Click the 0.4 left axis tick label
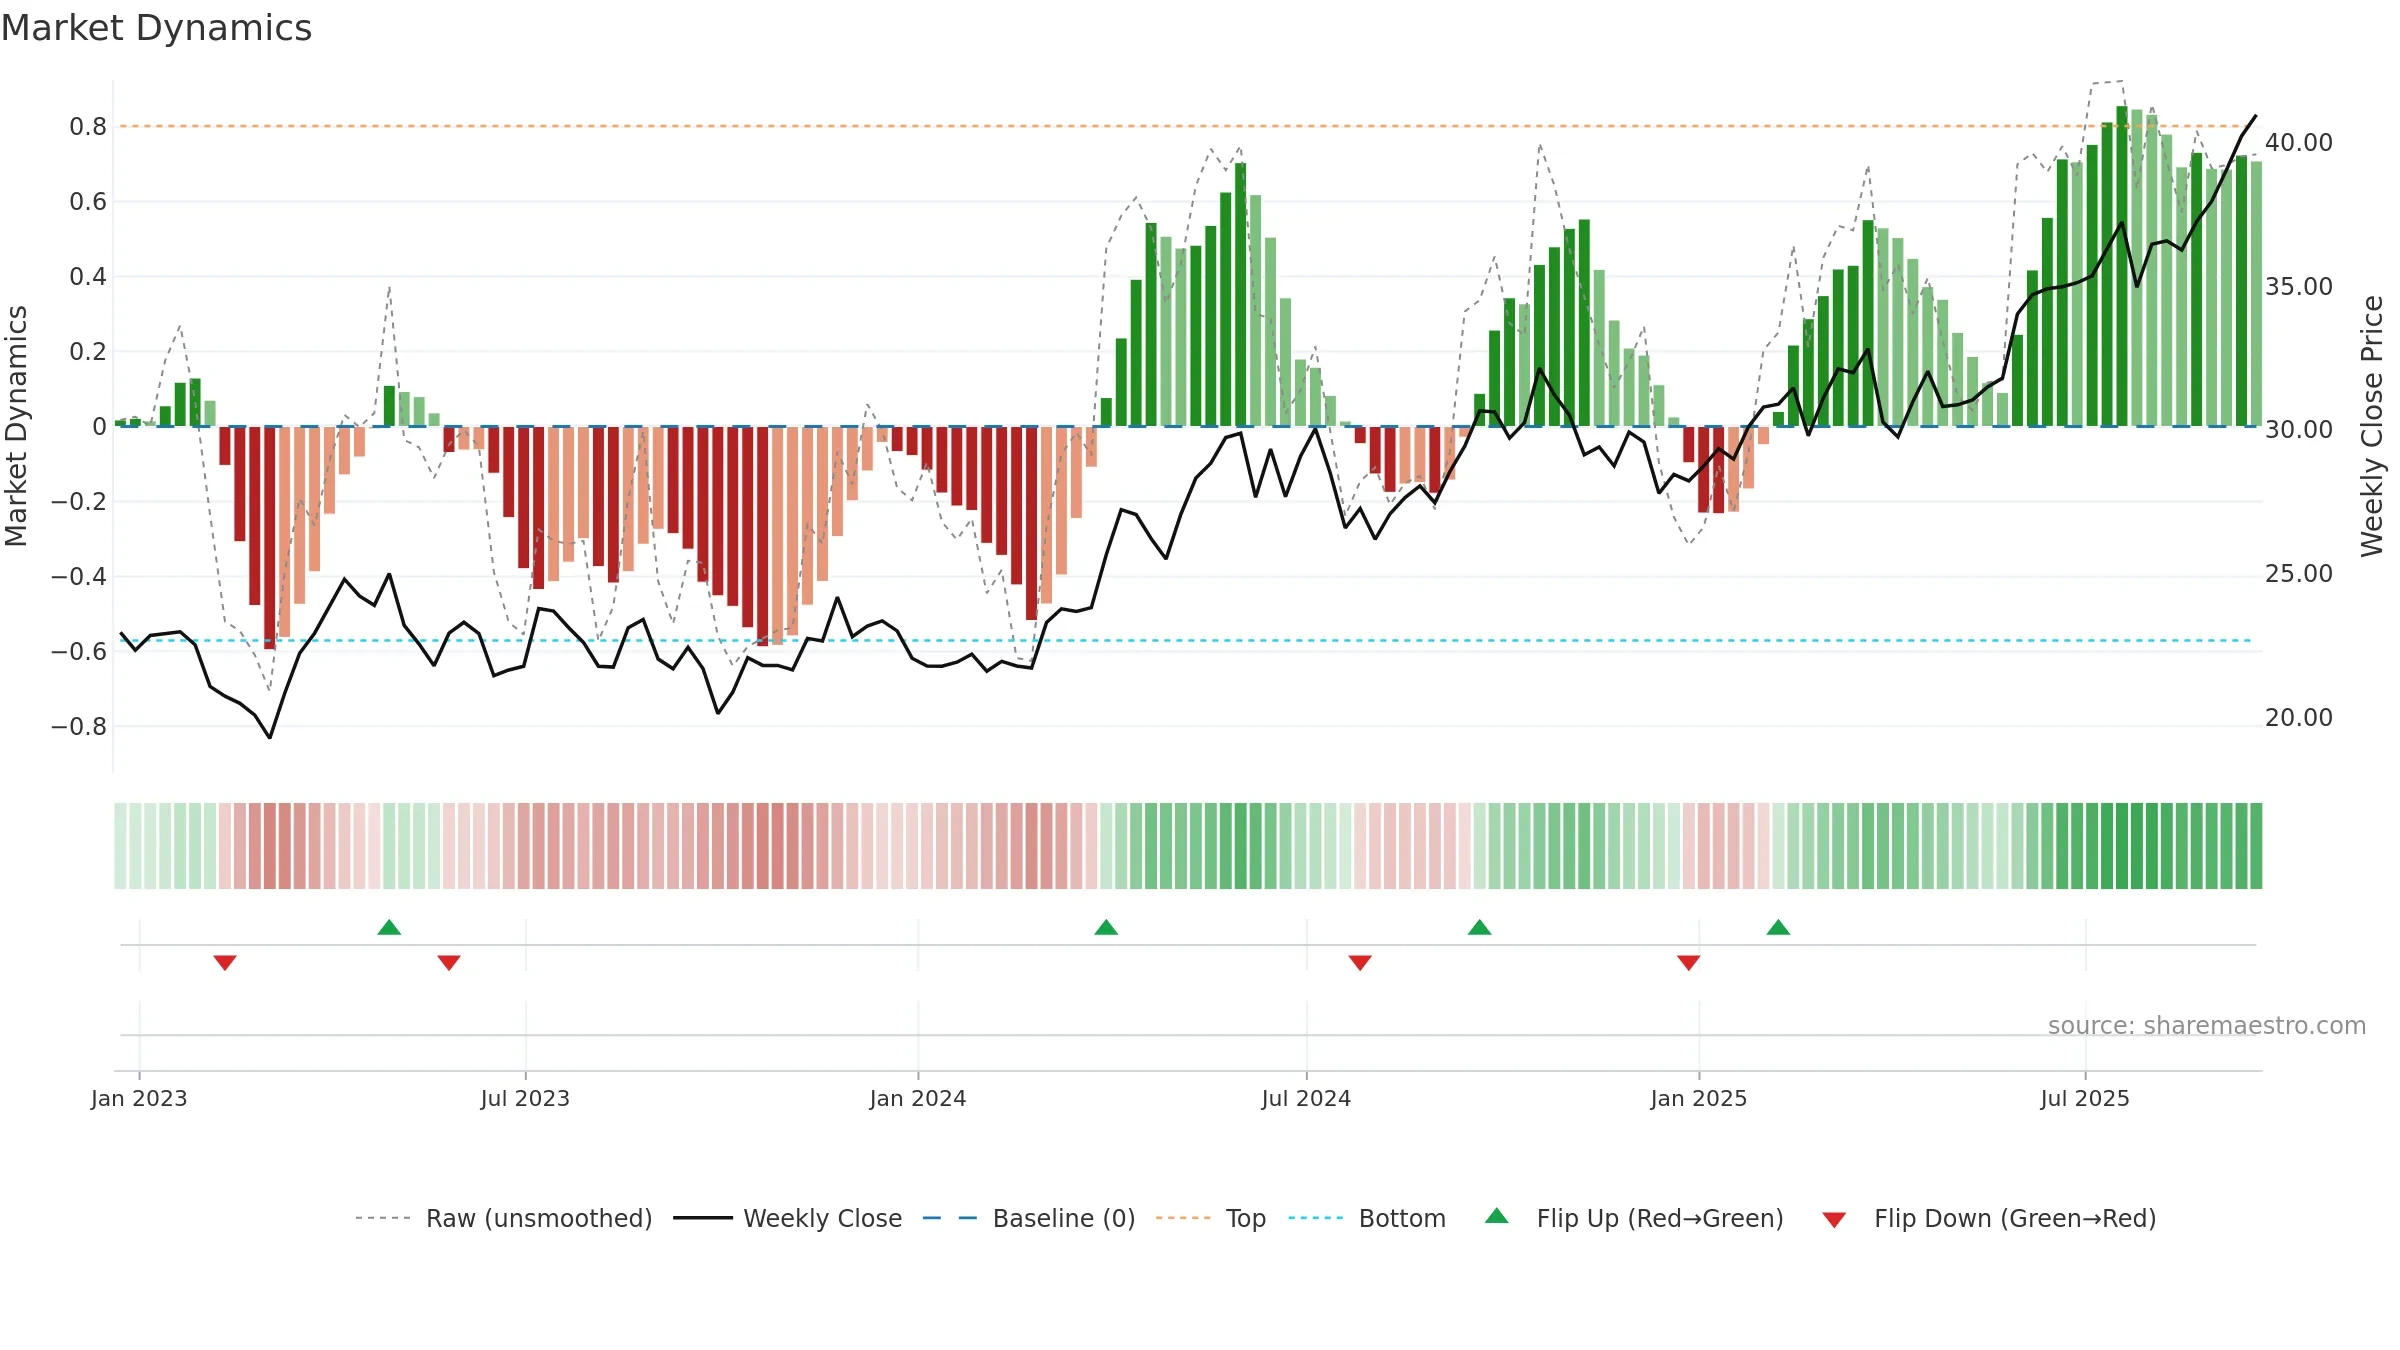The height and width of the screenshot is (1350, 2400). (88, 277)
